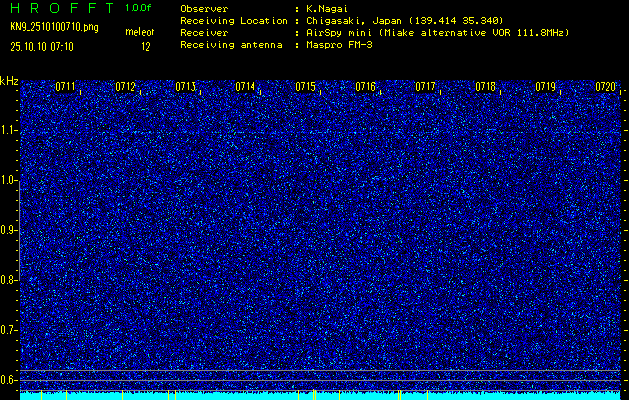Click the 0719 time tick label
629x400 pixels.
pos(546,87)
